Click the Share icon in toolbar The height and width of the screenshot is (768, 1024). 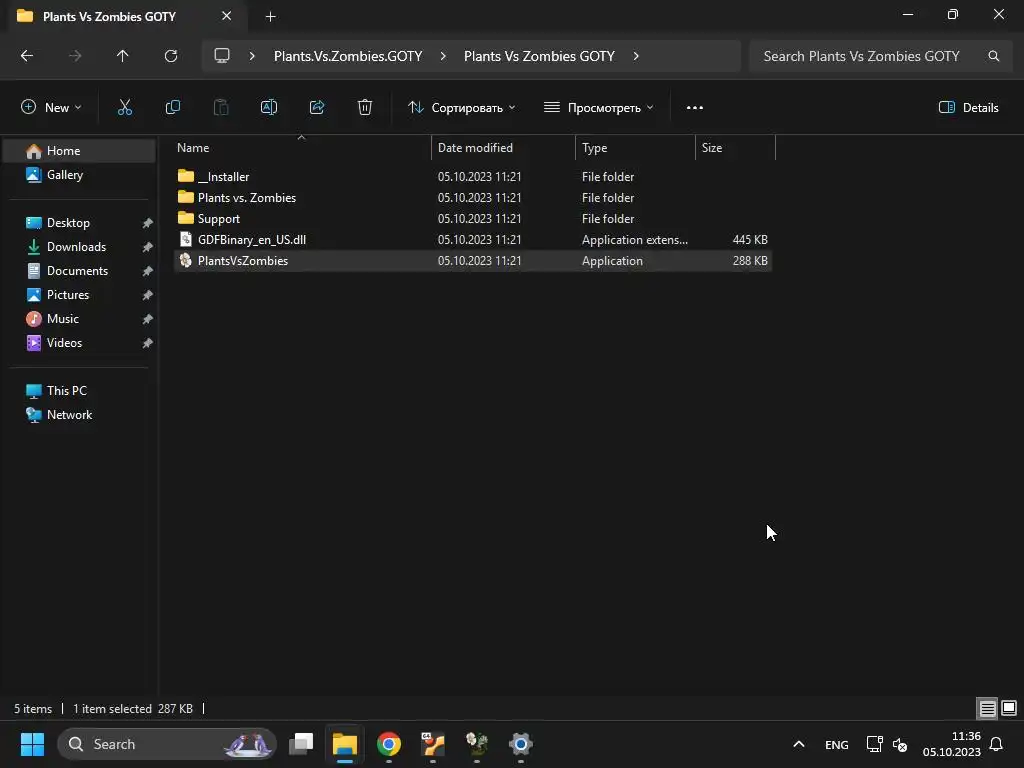coord(317,107)
